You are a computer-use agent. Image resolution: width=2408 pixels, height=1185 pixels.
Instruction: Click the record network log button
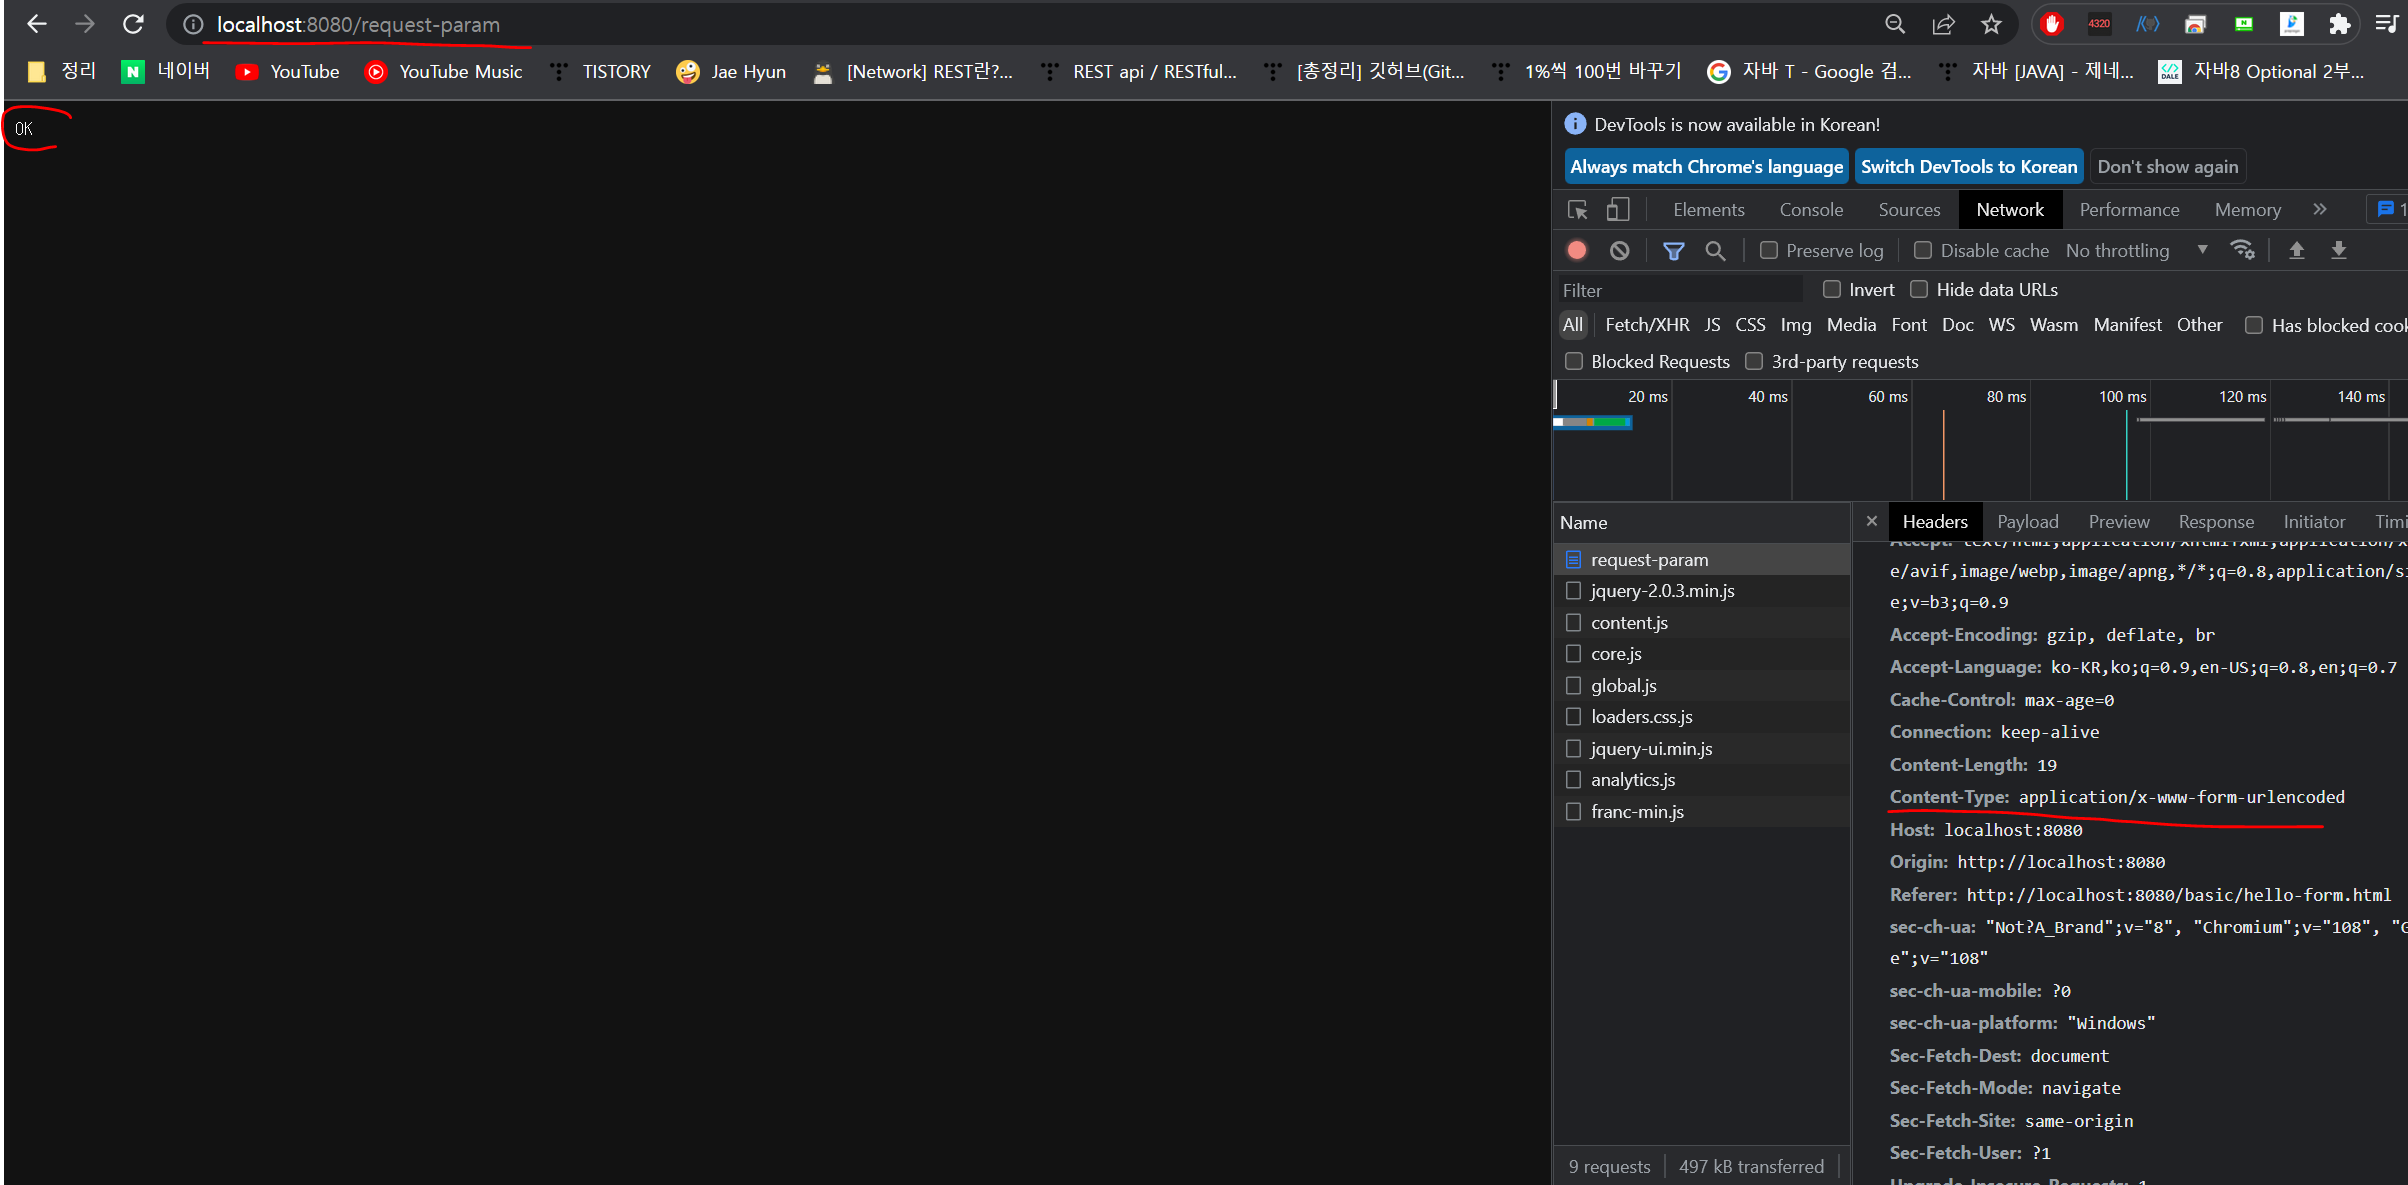[x=1577, y=251]
